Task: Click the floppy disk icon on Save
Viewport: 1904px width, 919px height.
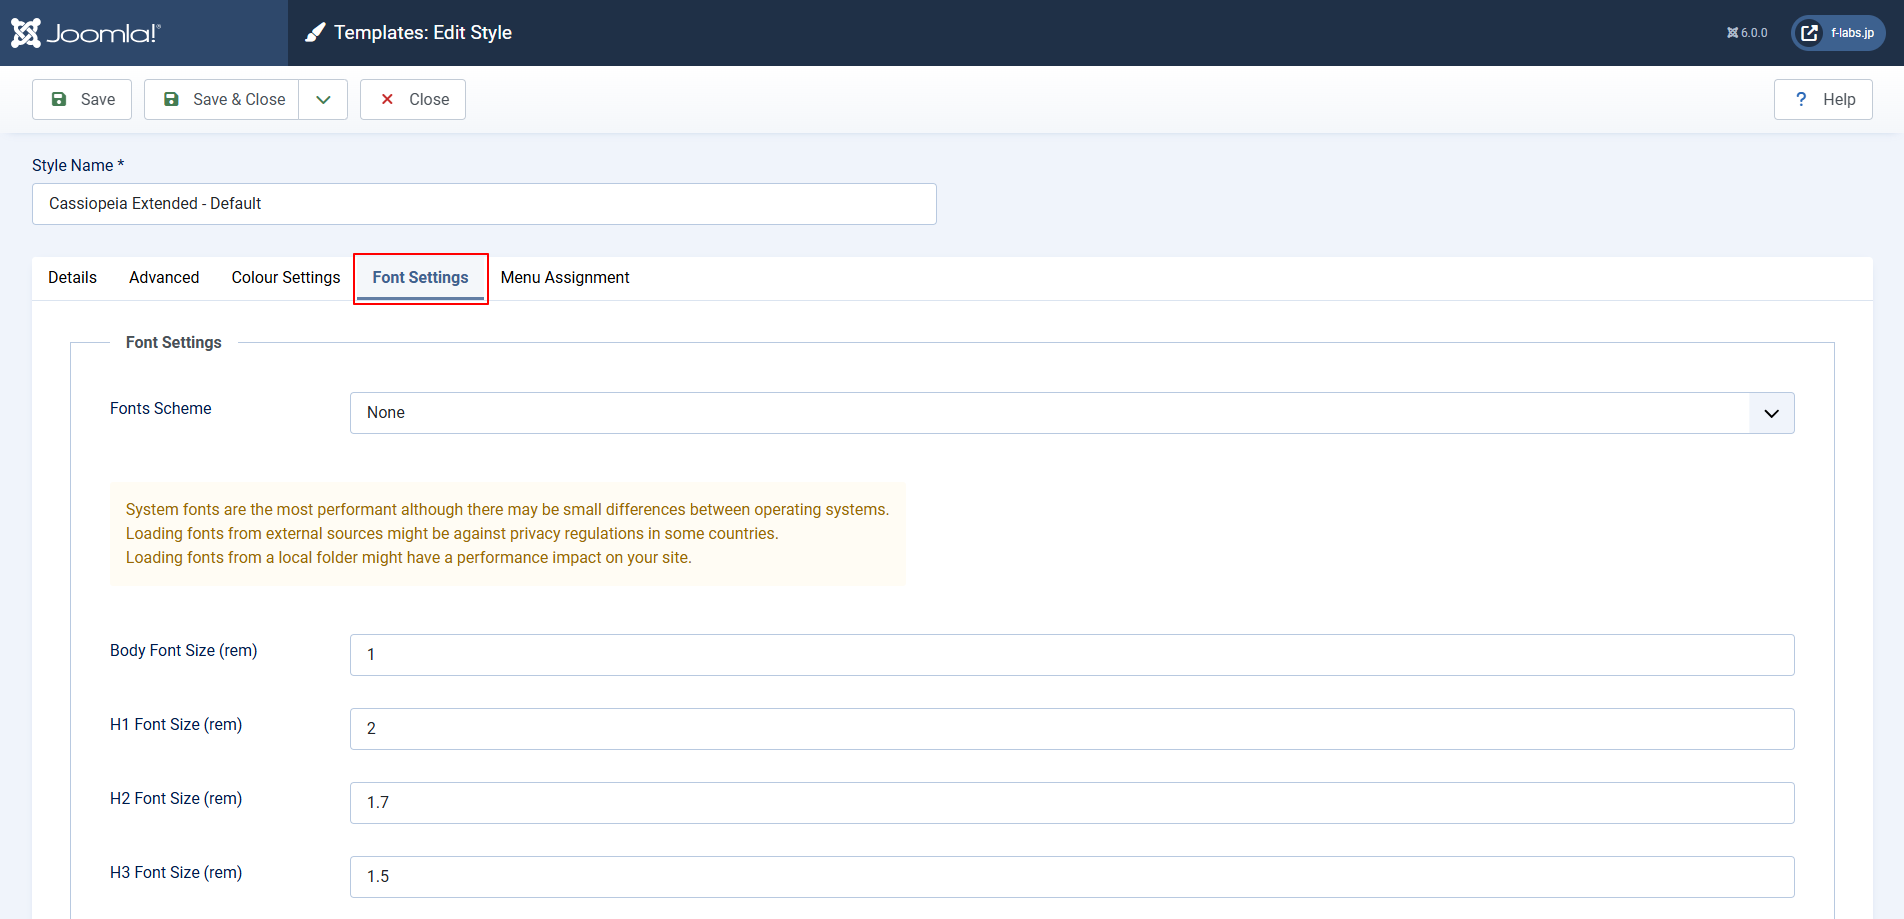Action: pyautogui.click(x=59, y=99)
